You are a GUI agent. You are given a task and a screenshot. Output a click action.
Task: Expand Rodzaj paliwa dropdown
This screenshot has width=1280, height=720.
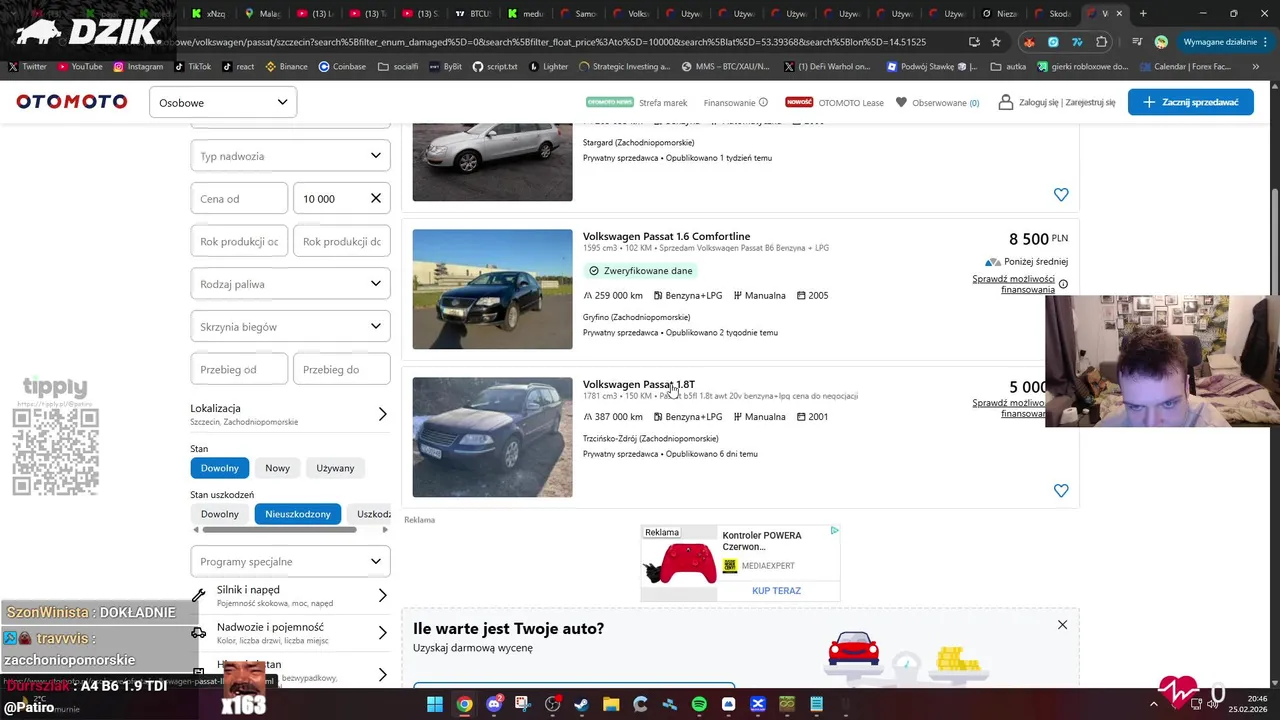290,284
